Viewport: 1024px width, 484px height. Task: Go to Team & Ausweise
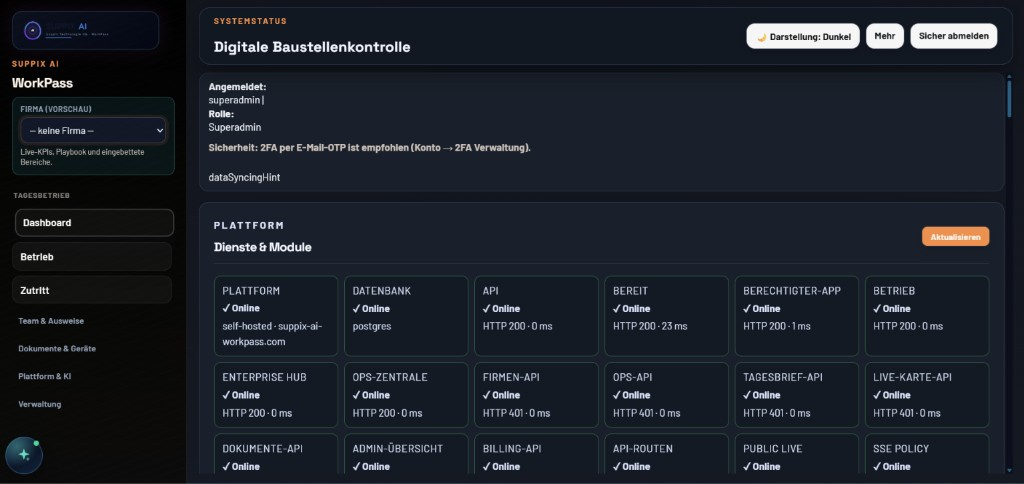51,321
